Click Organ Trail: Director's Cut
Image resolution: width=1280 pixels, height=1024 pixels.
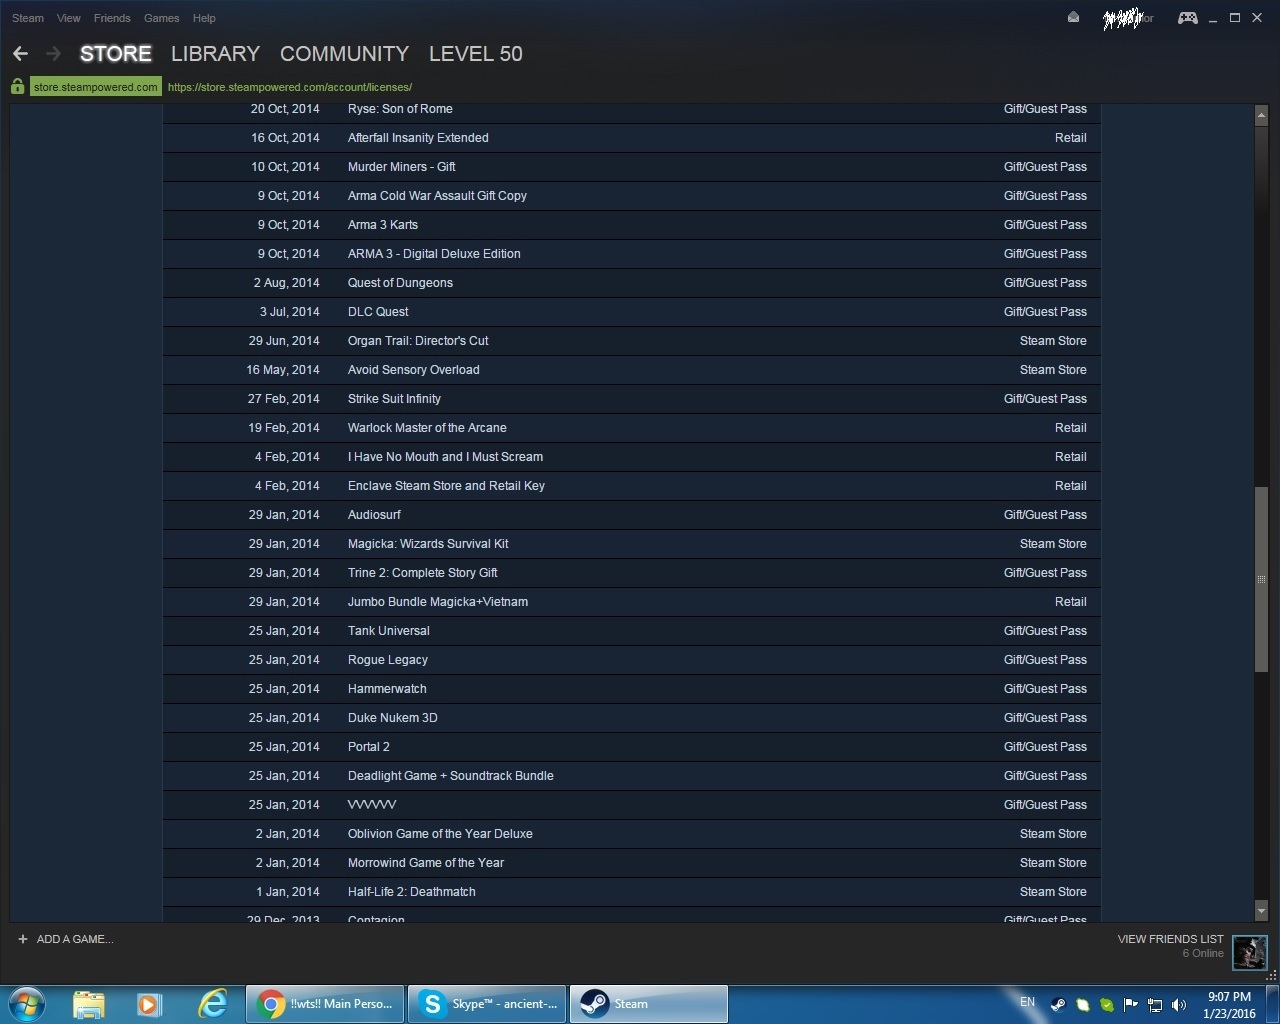(x=632, y=341)
